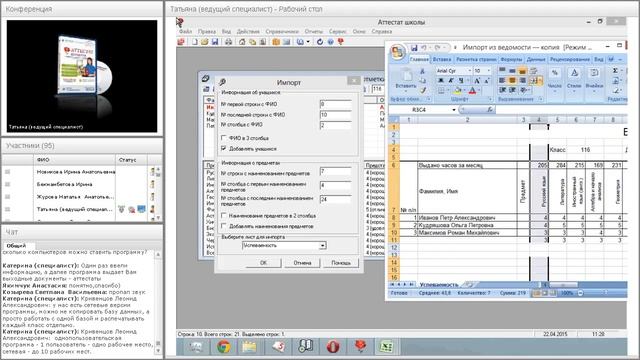Expand Шрифт group dialog launcher
This screenshot has height=360, width=640.
[x=491, y=99]
